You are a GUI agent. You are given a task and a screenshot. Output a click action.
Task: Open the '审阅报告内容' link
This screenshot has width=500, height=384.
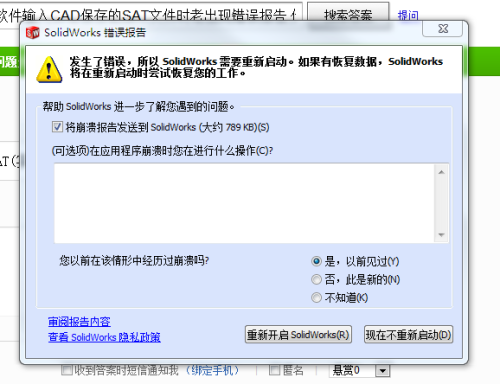click(x=79, y=321)
